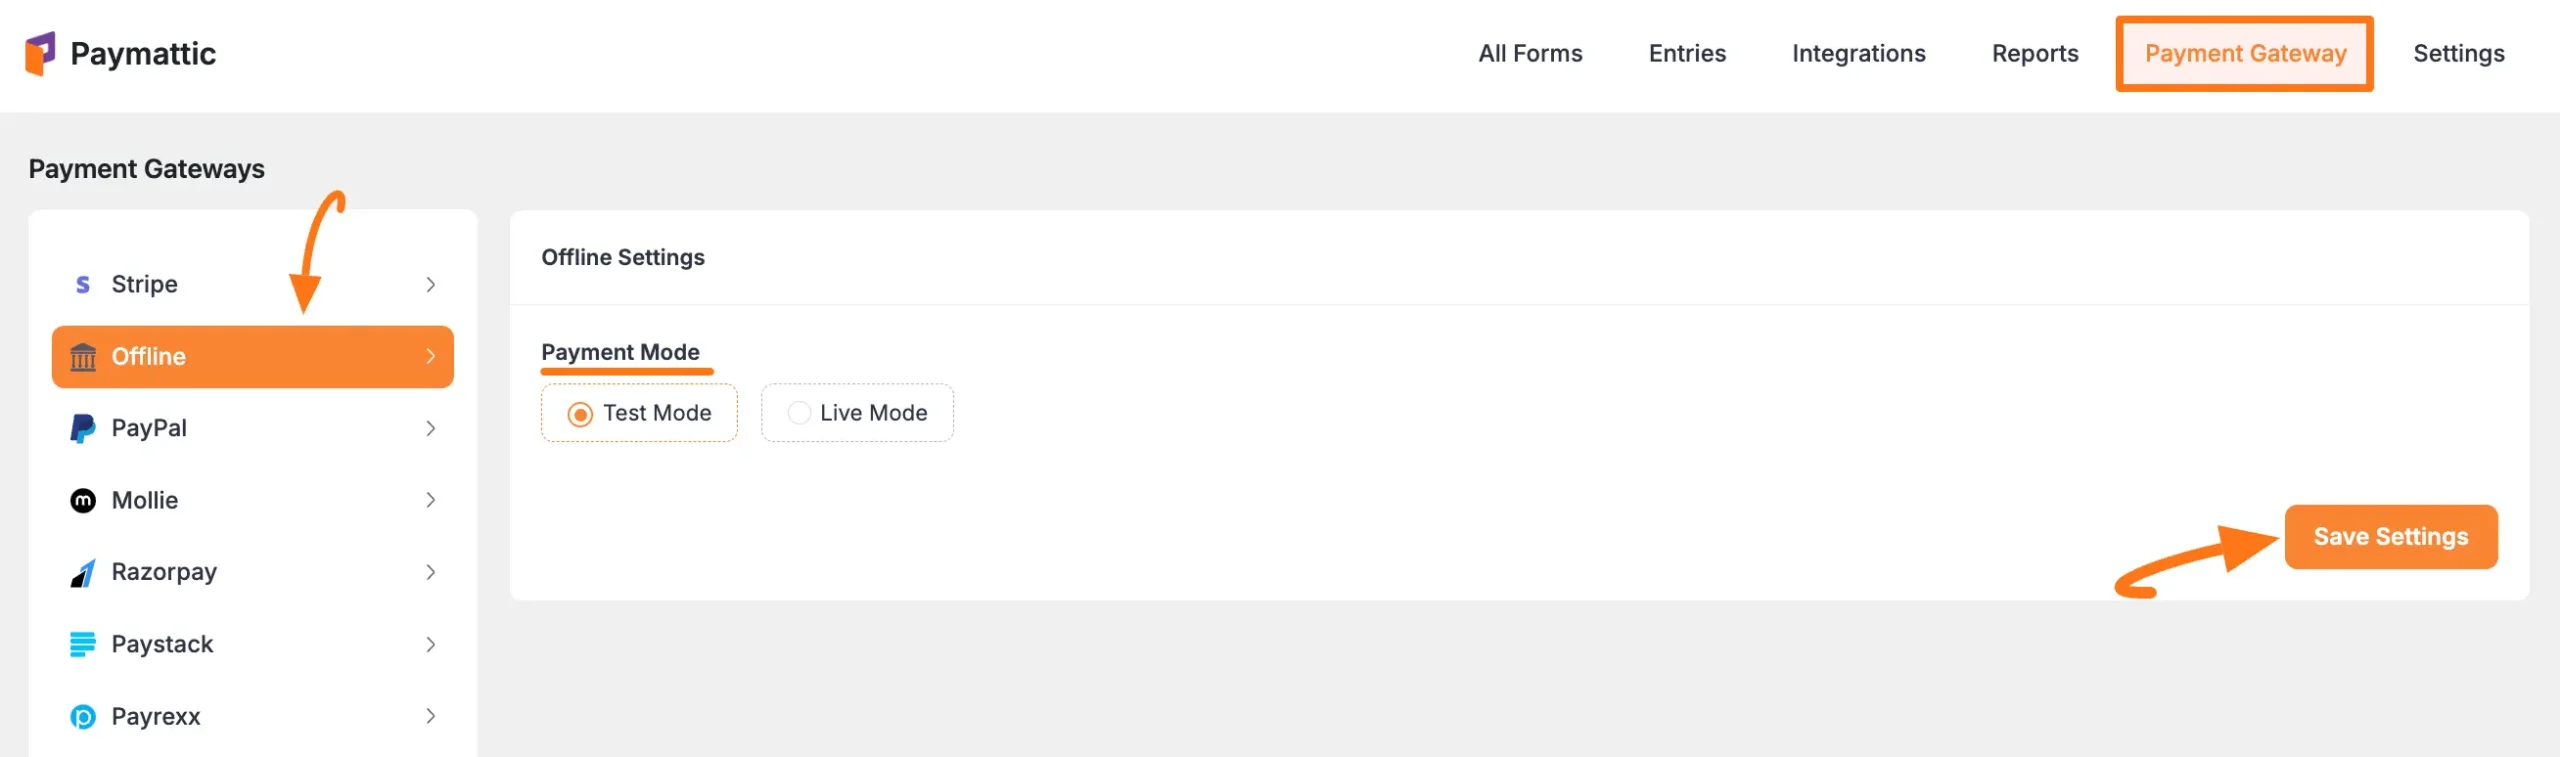
Task: Select the Stripe gateway icon
Action: (83, 284)
